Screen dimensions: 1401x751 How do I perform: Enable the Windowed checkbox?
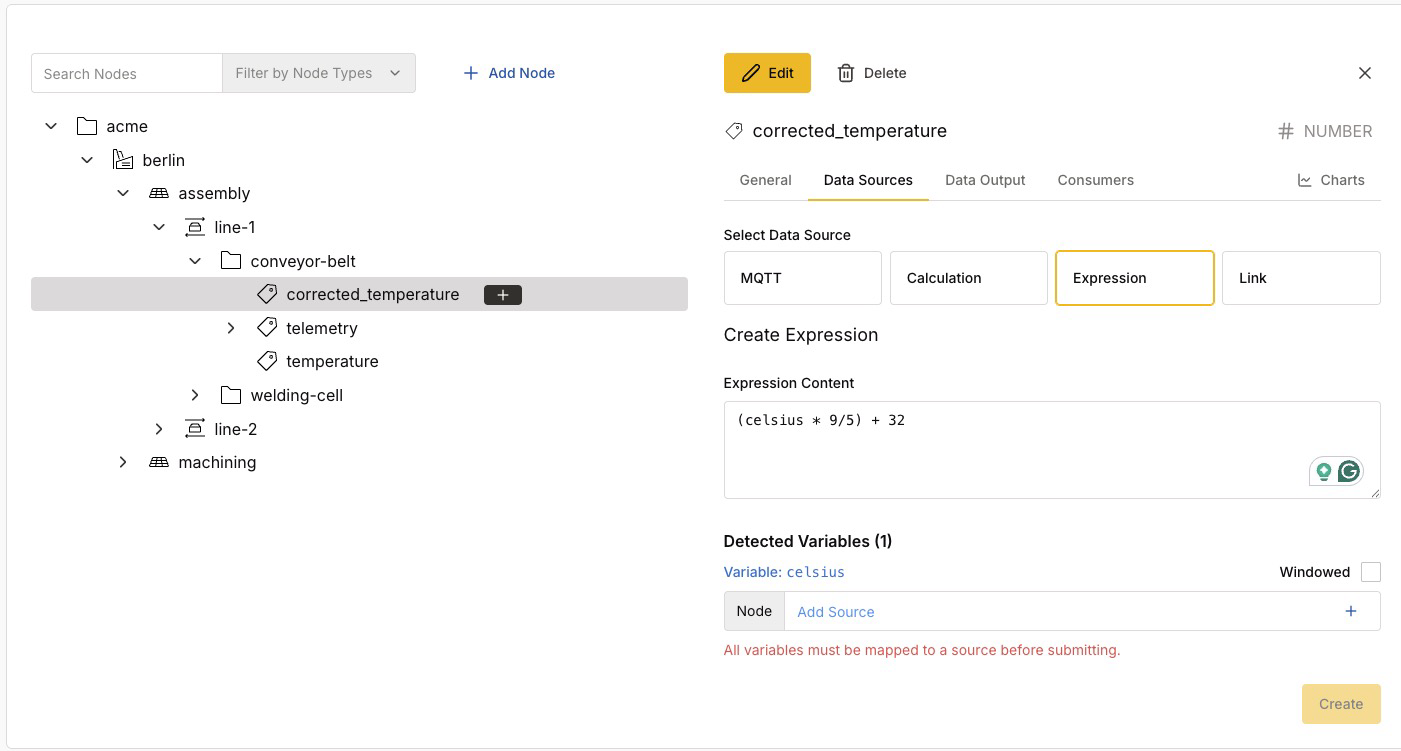(x=1370, y=572)
